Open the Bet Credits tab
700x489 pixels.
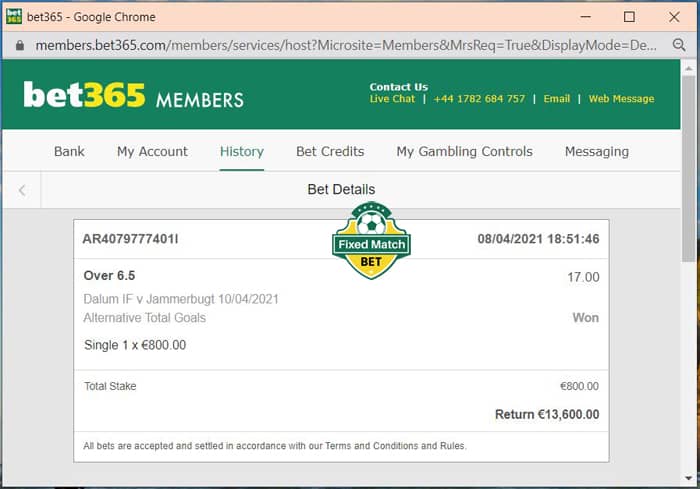click(330, 151)
